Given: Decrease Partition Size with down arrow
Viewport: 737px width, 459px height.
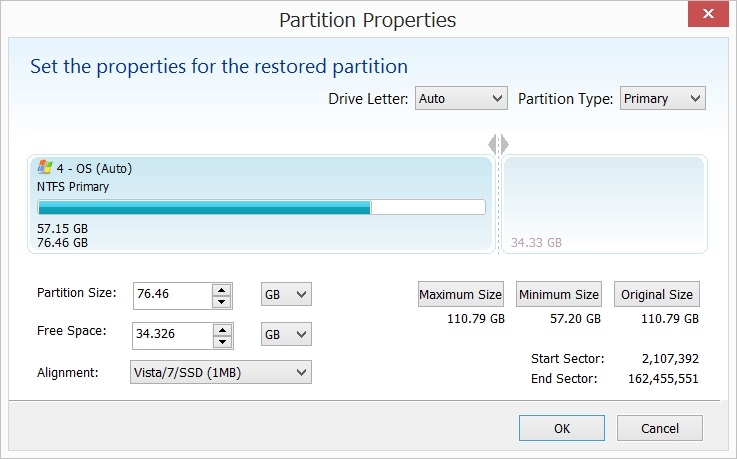Looking at the screenshot, I should point(222,301).
